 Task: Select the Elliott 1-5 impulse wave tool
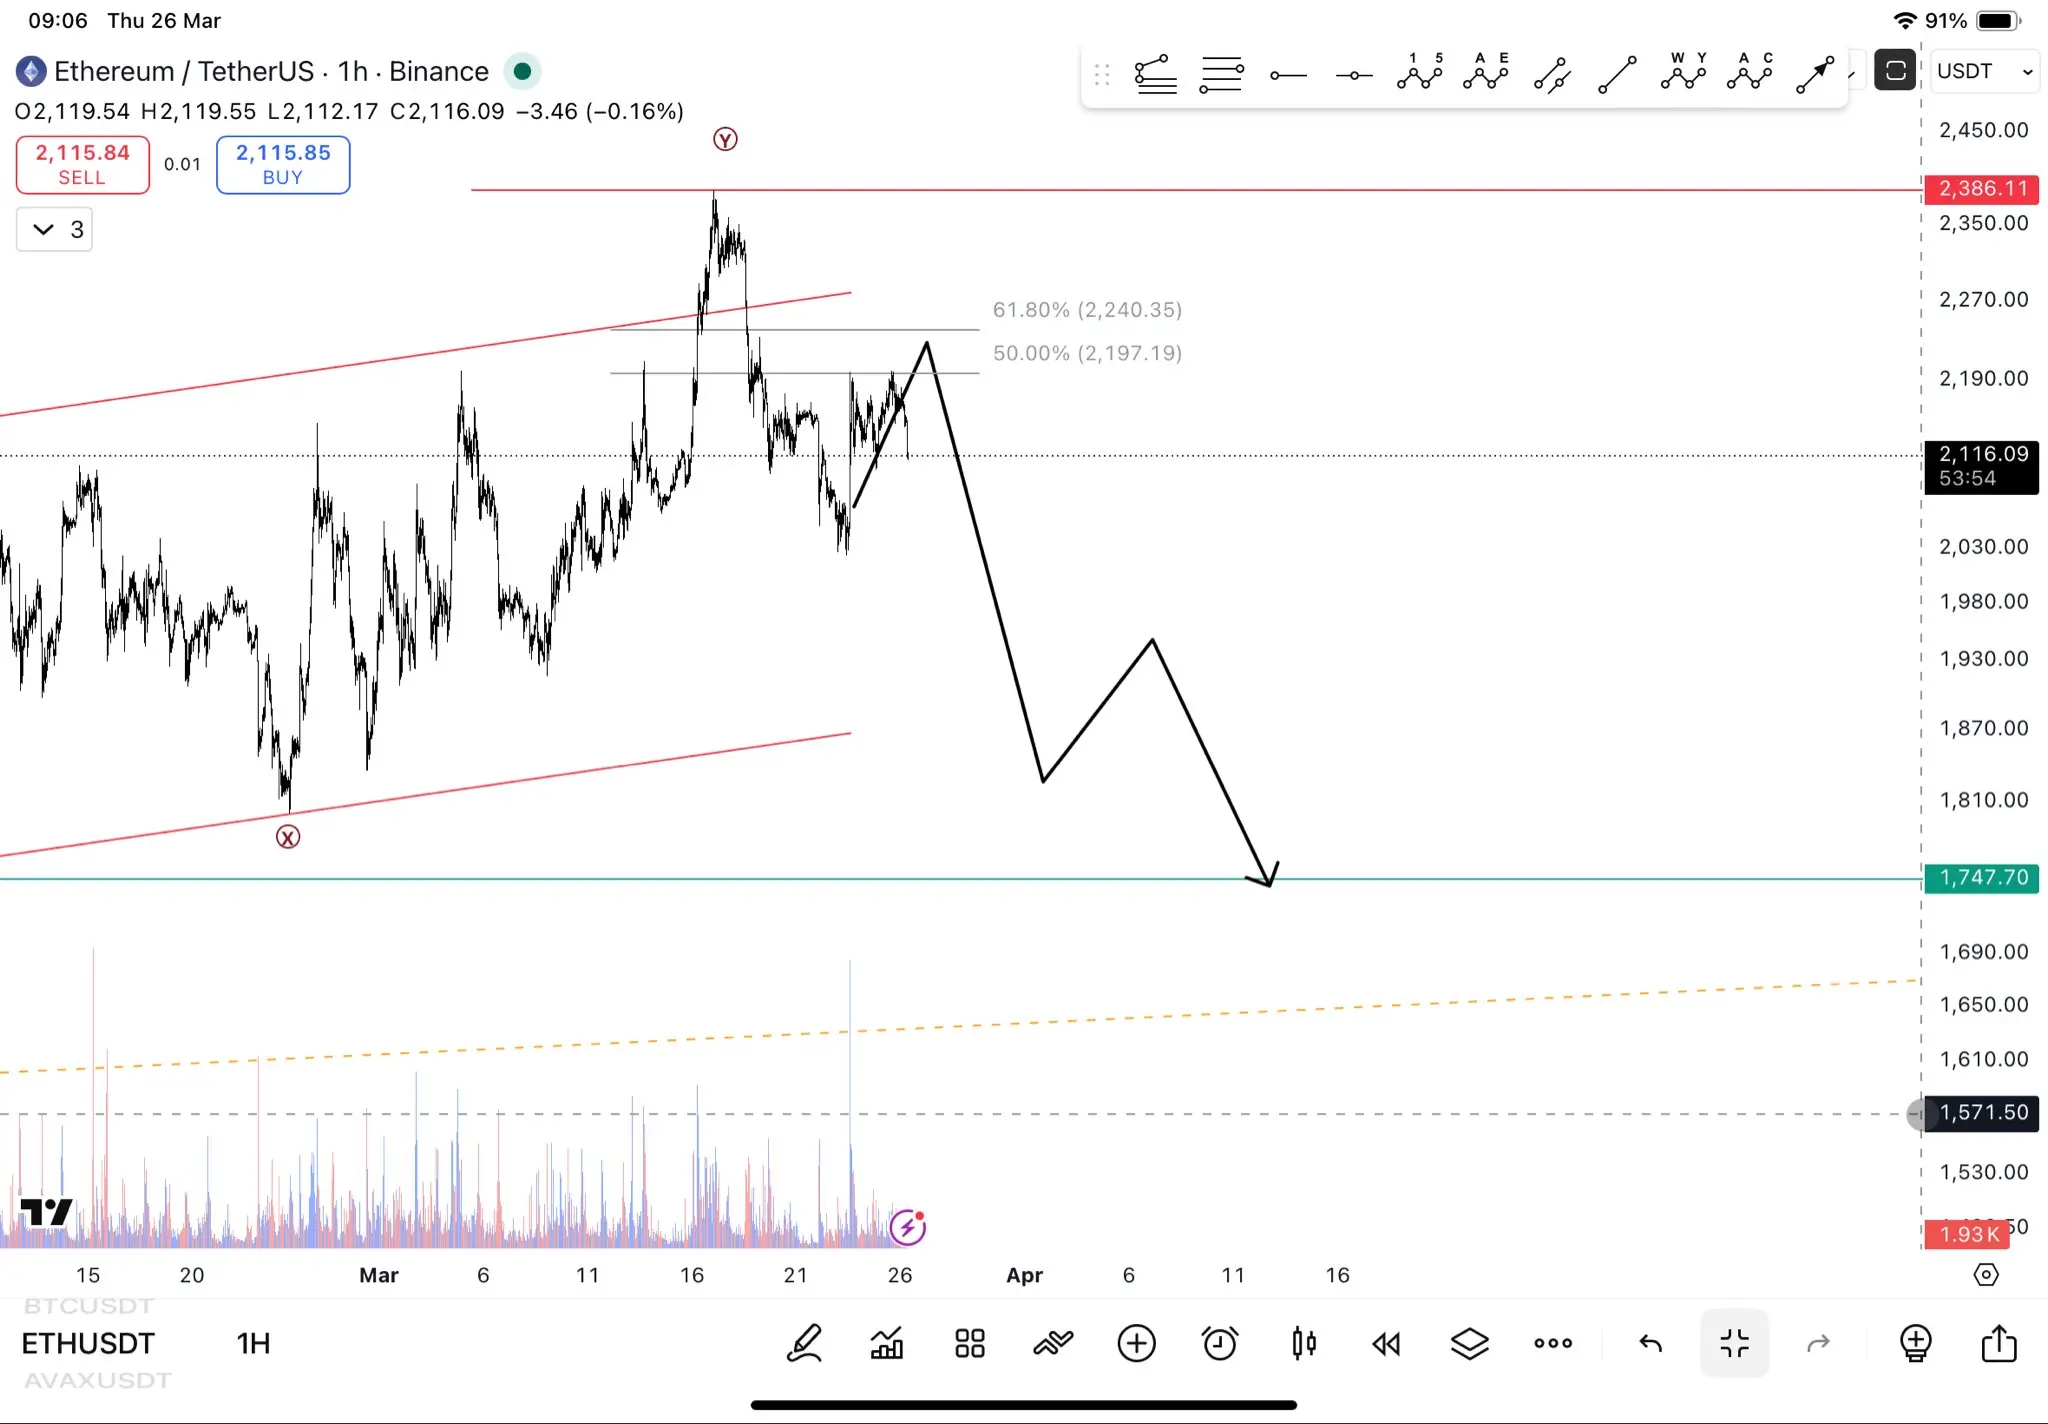click(1420, 73)
